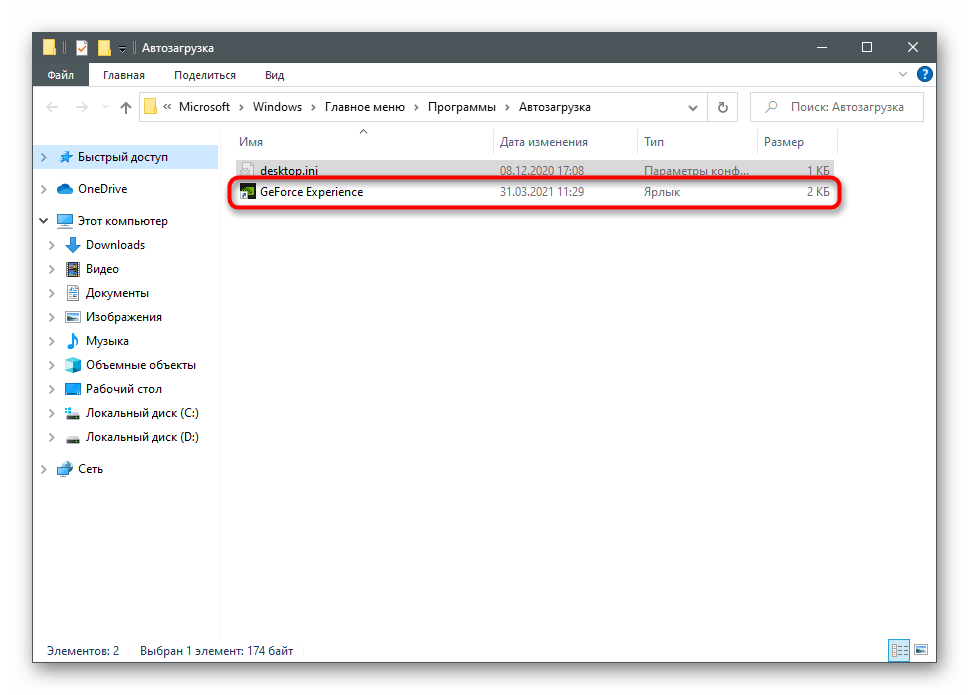
Task: Open the Файл menu tab
Action: click(59, 75)
